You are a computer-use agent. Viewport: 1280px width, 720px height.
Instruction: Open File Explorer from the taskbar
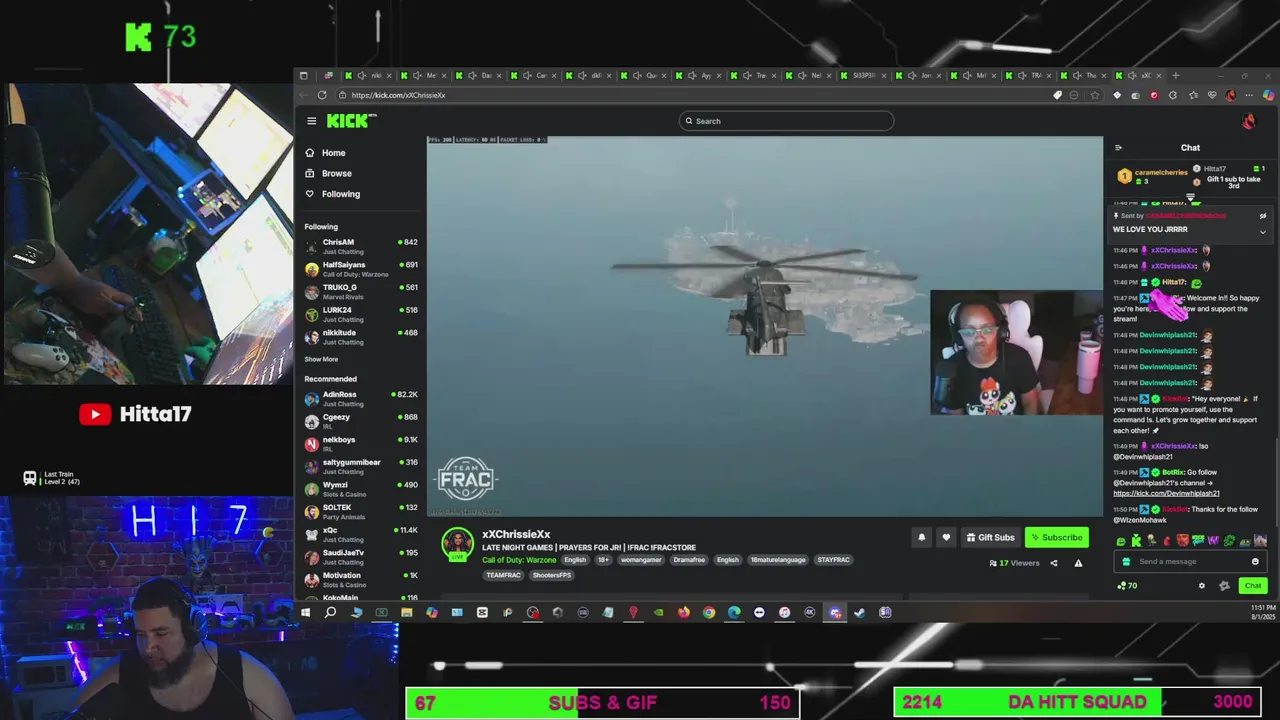click(407, 612)
